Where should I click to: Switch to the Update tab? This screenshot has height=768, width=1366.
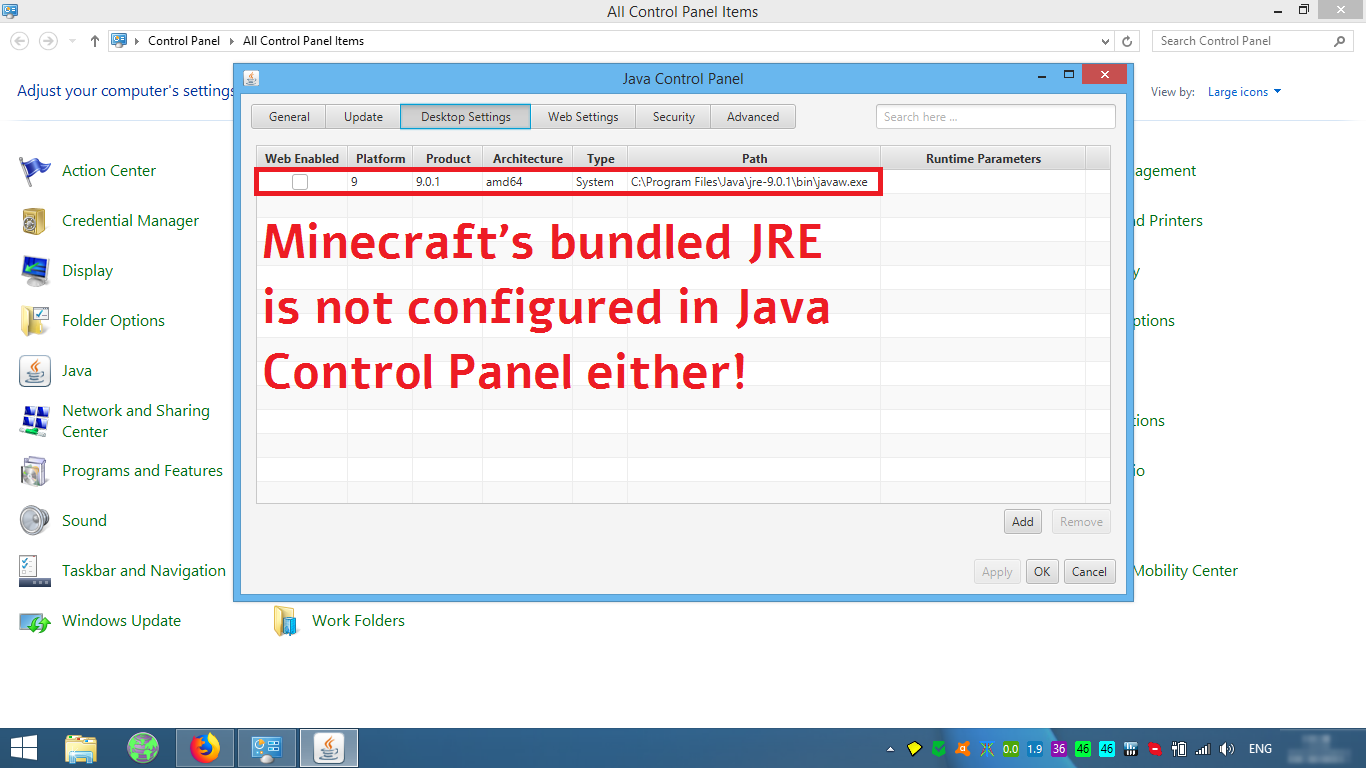[x=363, y=117]
